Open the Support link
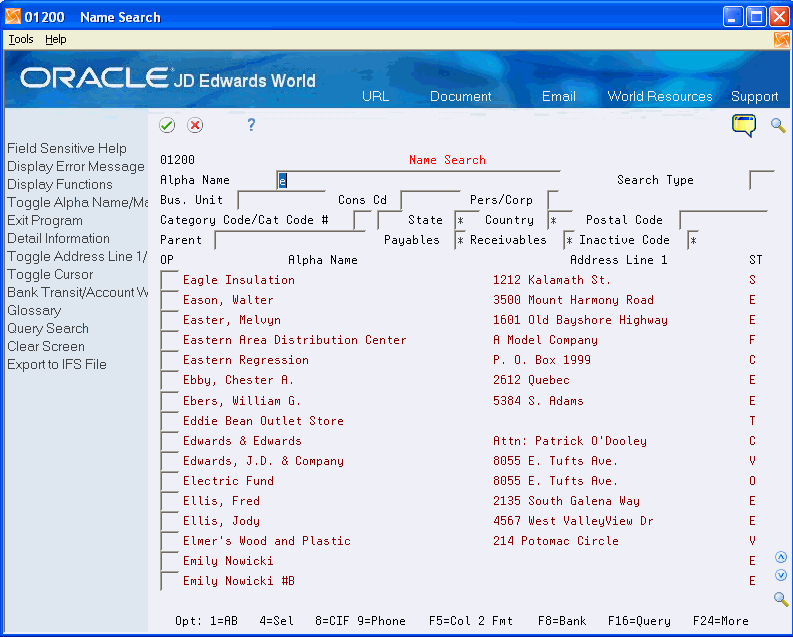Image resolution: width=793 pixels, height=637 pixels. click(x=754, y=96)
